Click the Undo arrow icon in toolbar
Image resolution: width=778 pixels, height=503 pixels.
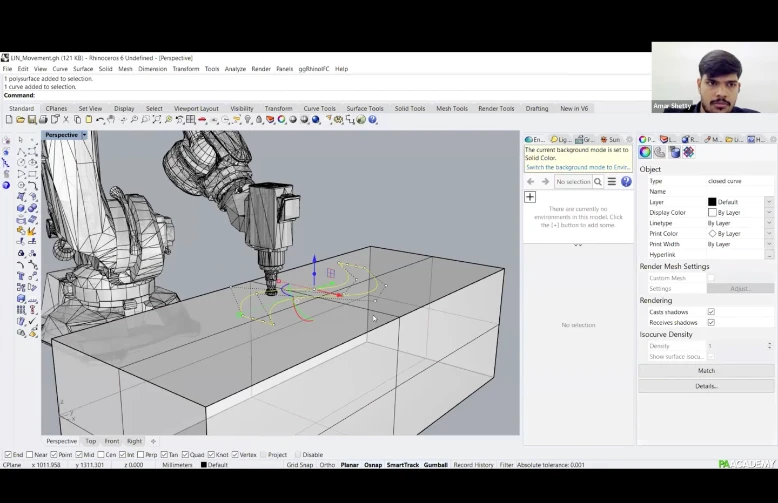coord(100,120)
